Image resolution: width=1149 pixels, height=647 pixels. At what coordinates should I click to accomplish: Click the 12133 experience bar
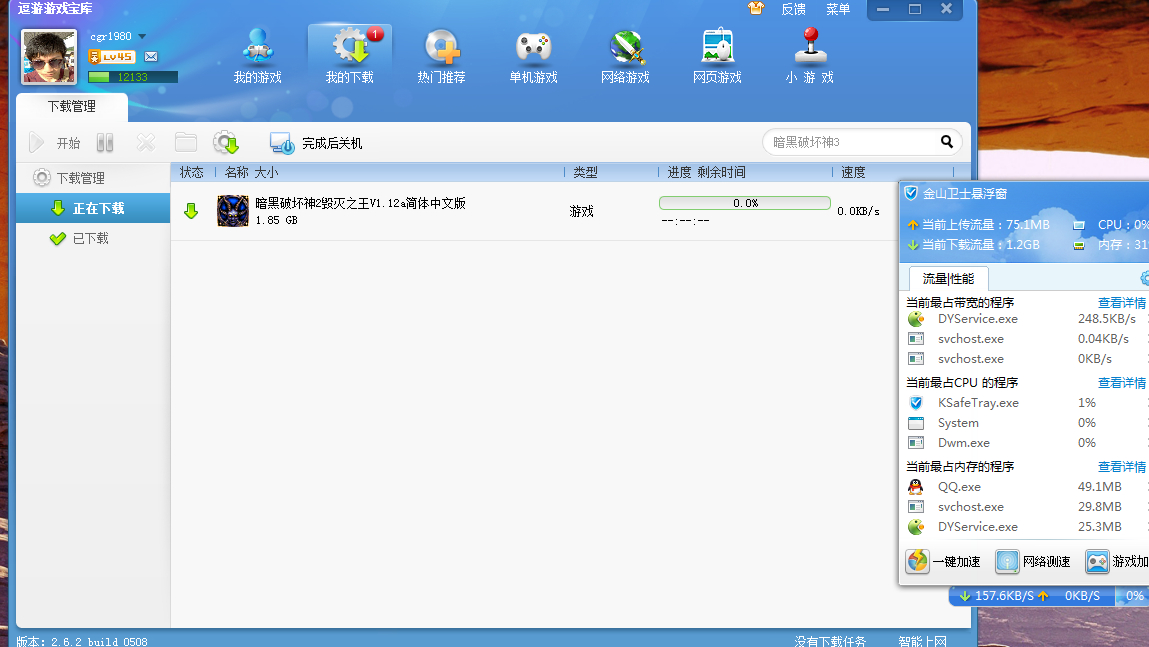tap(133, 77)
